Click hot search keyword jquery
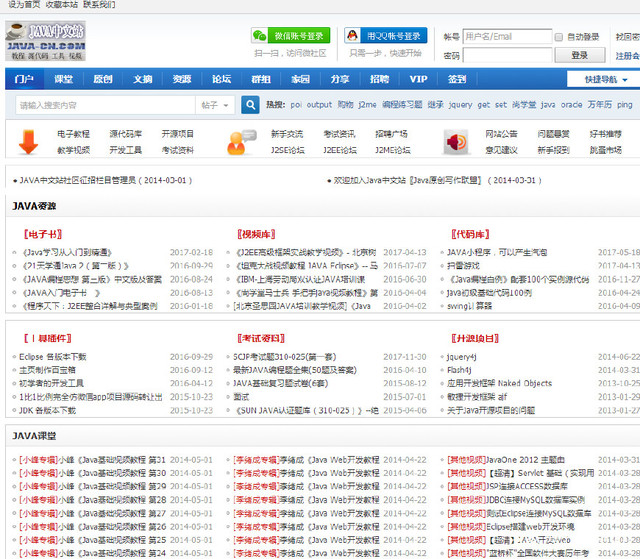Image resolution: width=640 pixels, height=559 pixels. tap(460, 105)
